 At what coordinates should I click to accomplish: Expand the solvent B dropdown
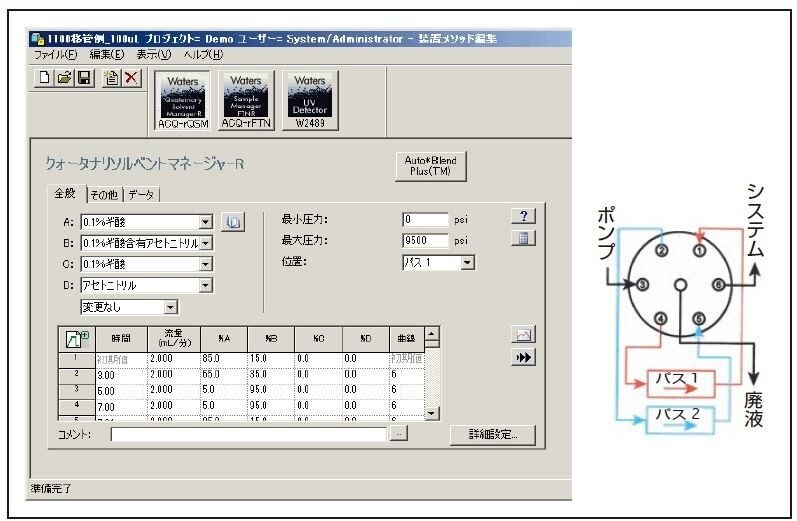click(205, 243)
